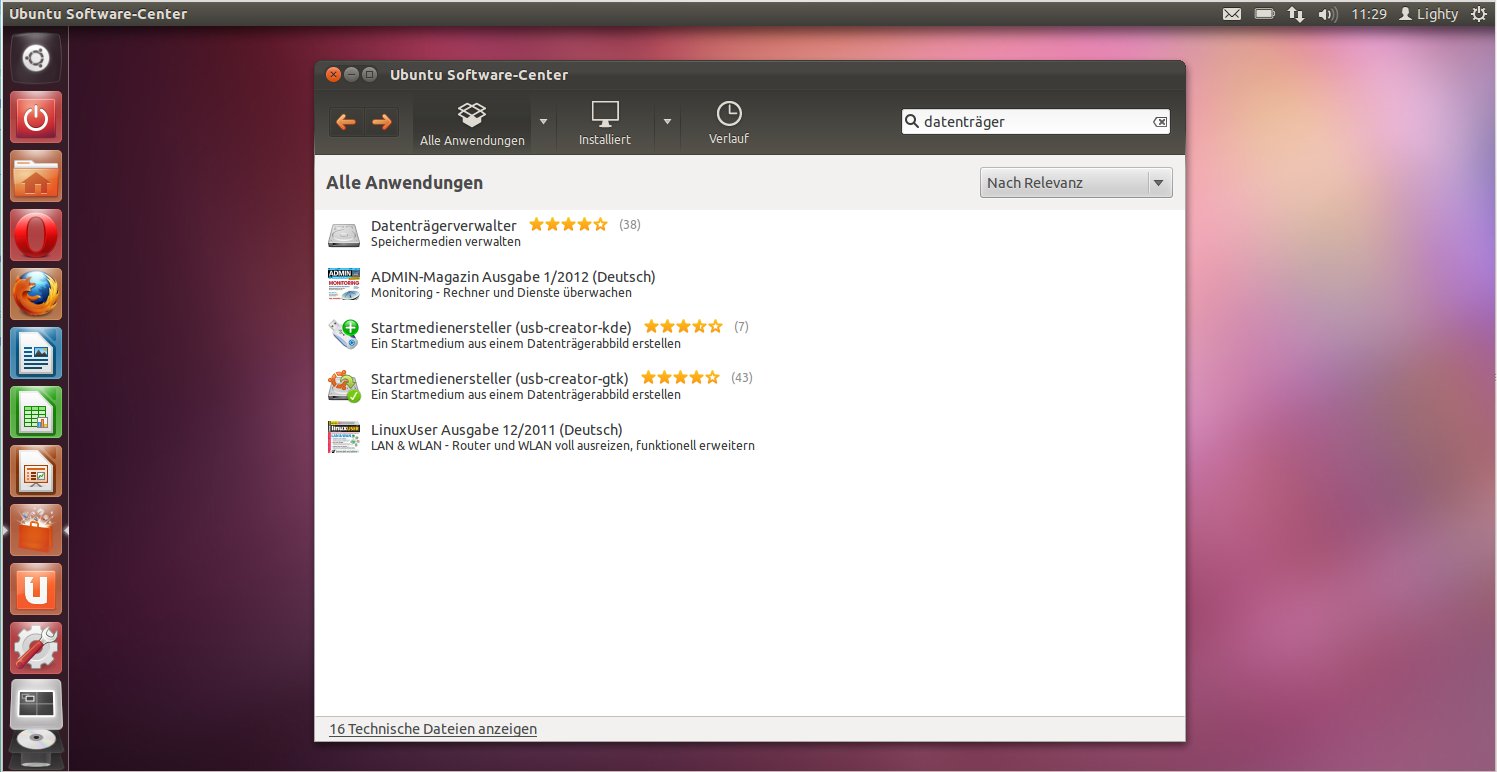Launch the Opera browser

(36, 235)
